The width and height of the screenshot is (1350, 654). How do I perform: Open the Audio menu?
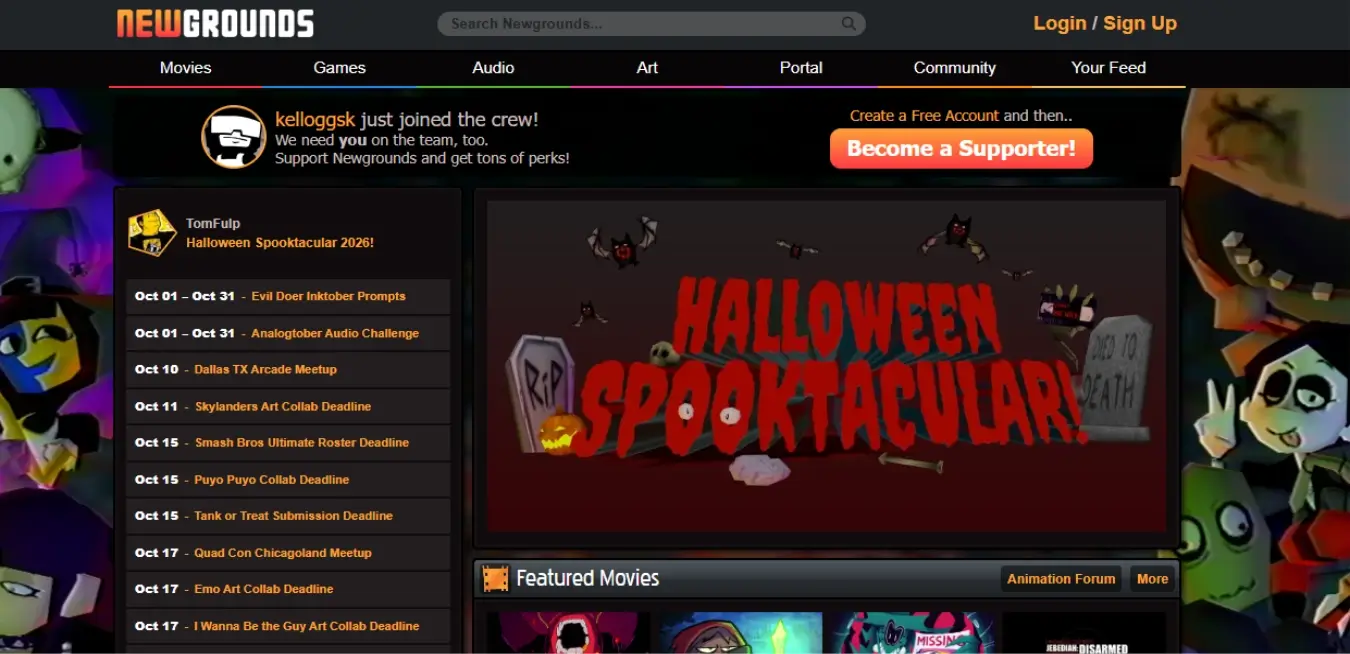coord(493,68)
